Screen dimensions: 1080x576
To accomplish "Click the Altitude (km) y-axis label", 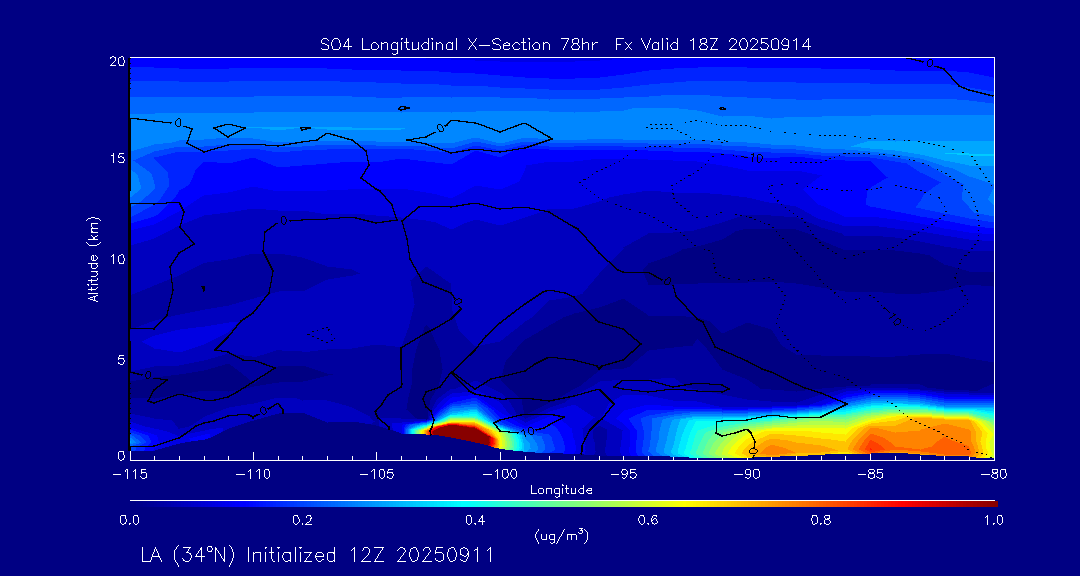I will [93, 259].
